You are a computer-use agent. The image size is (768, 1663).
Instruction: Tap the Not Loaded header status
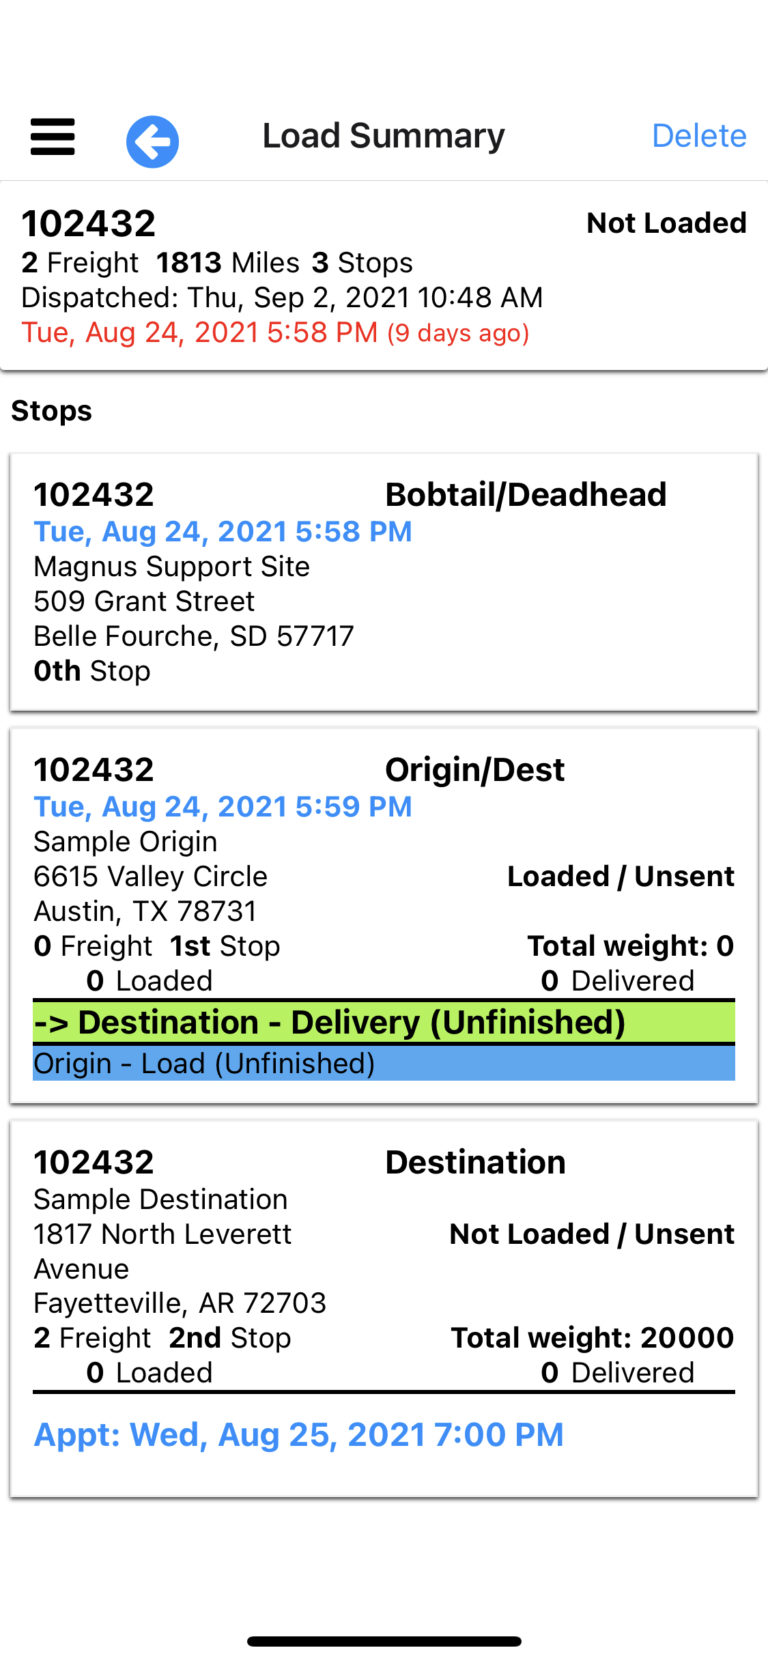click(666, 223)
